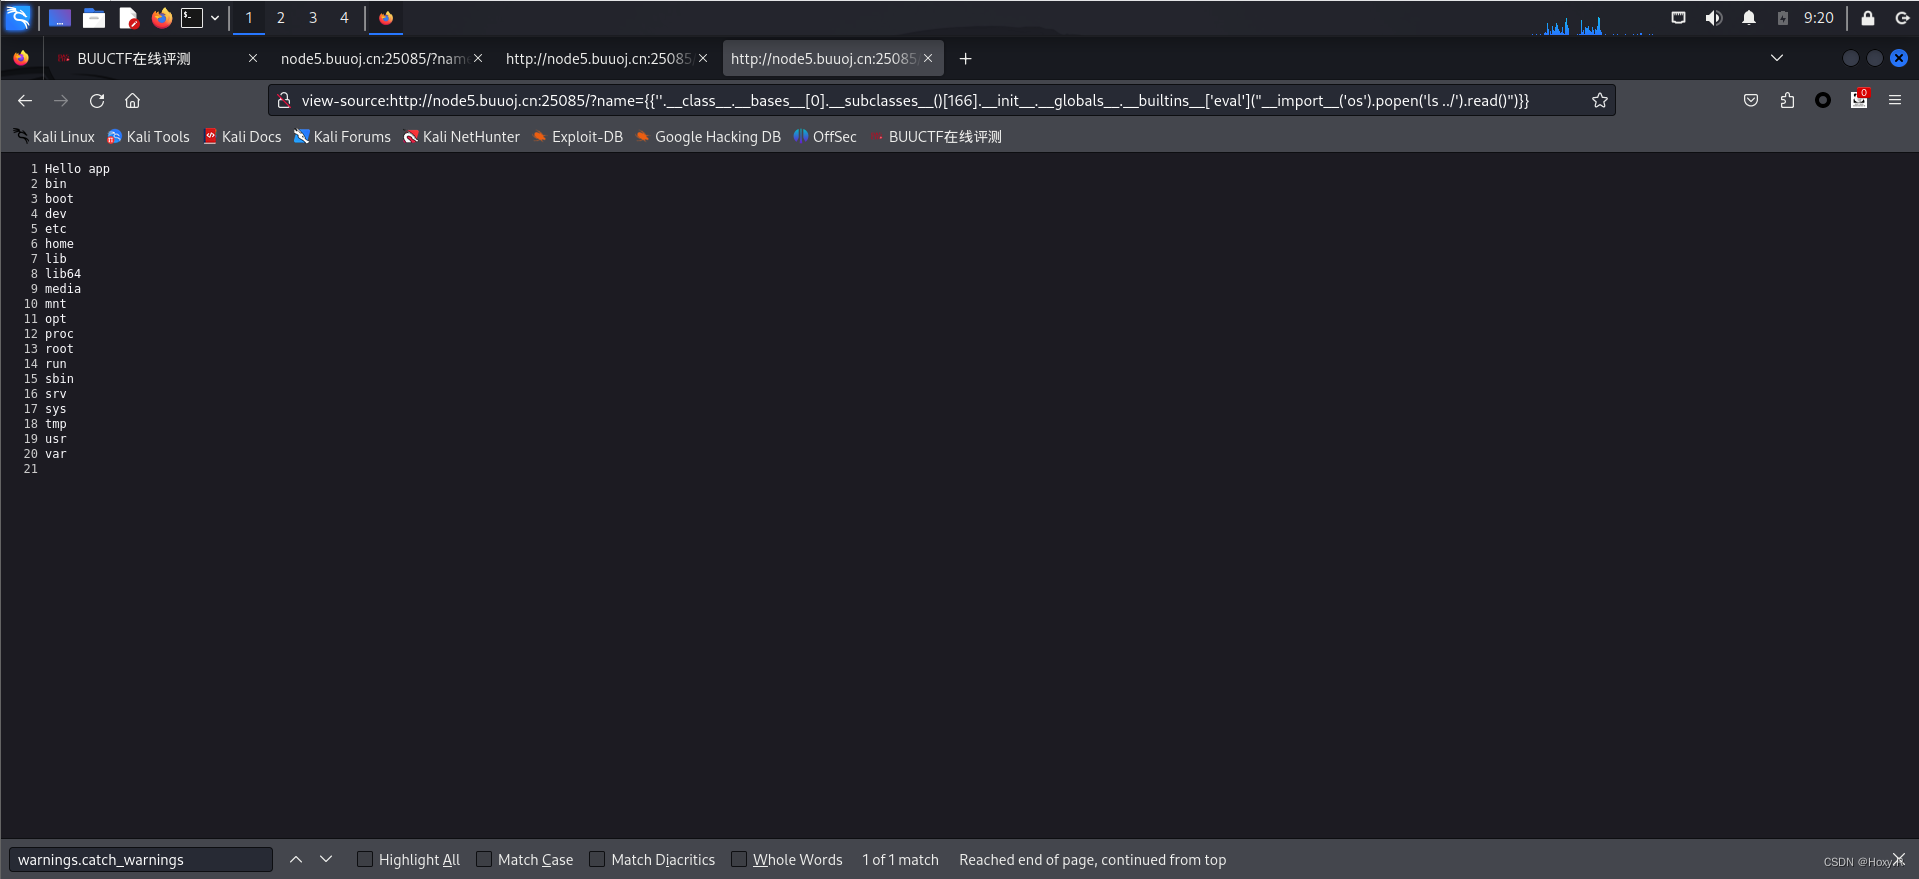Open the notifications bell

(1749, 18)
